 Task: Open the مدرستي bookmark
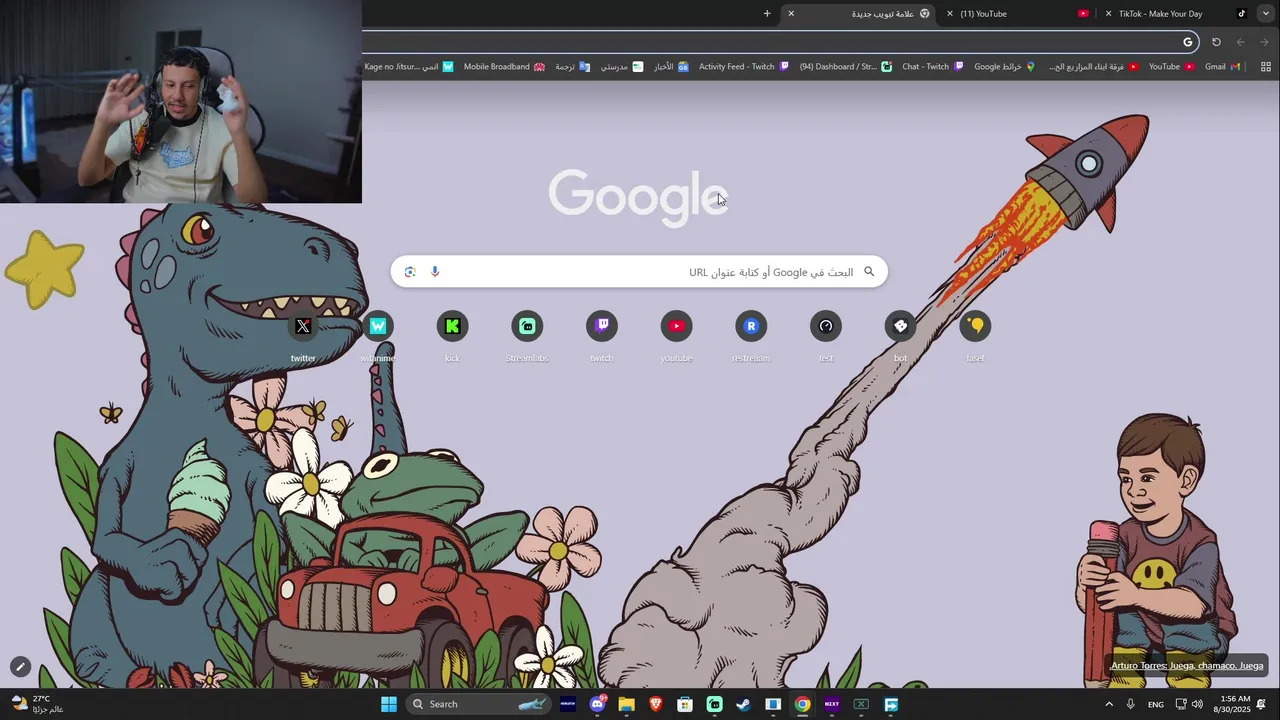[x=622, y=67]
